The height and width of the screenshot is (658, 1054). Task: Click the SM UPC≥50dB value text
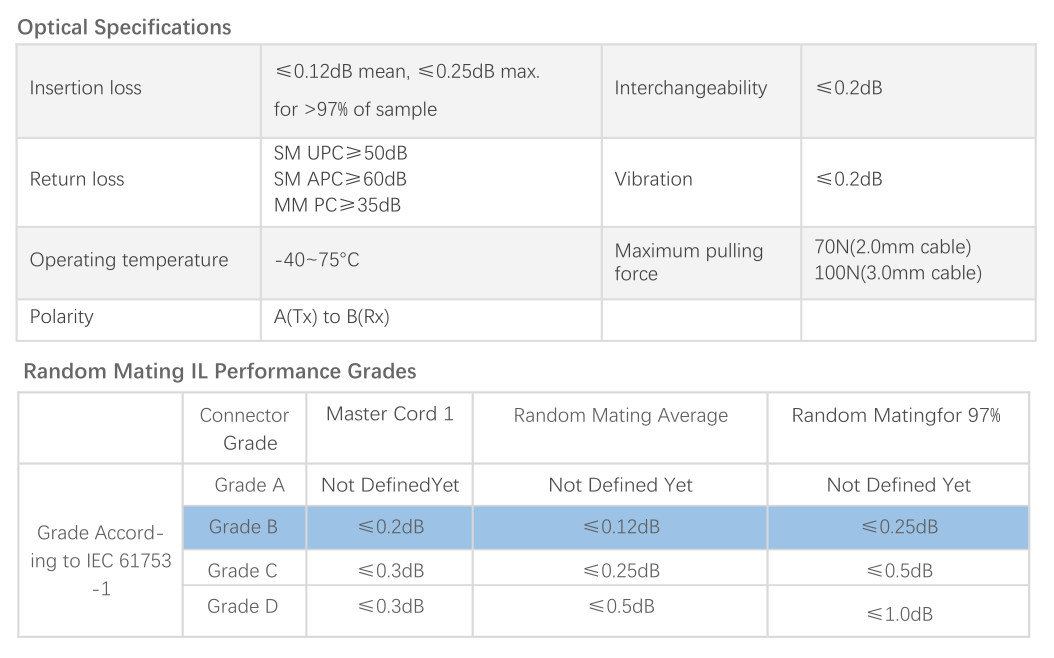tap(340, 154)
